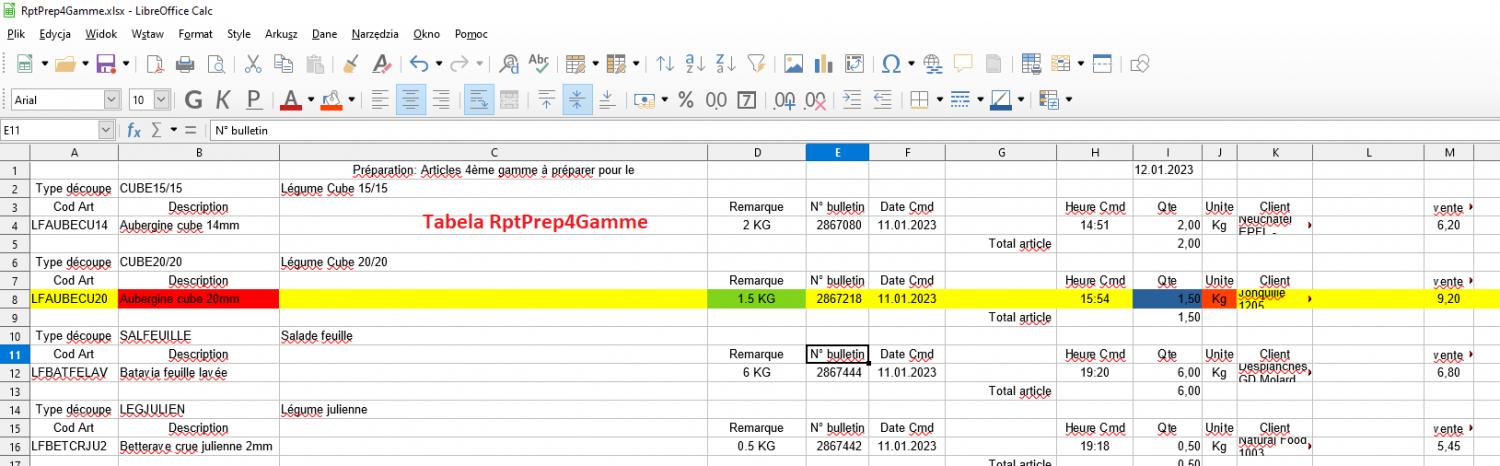Expand the Border Style dropdown arrow

pyautogui.click(x=979, y=100)
